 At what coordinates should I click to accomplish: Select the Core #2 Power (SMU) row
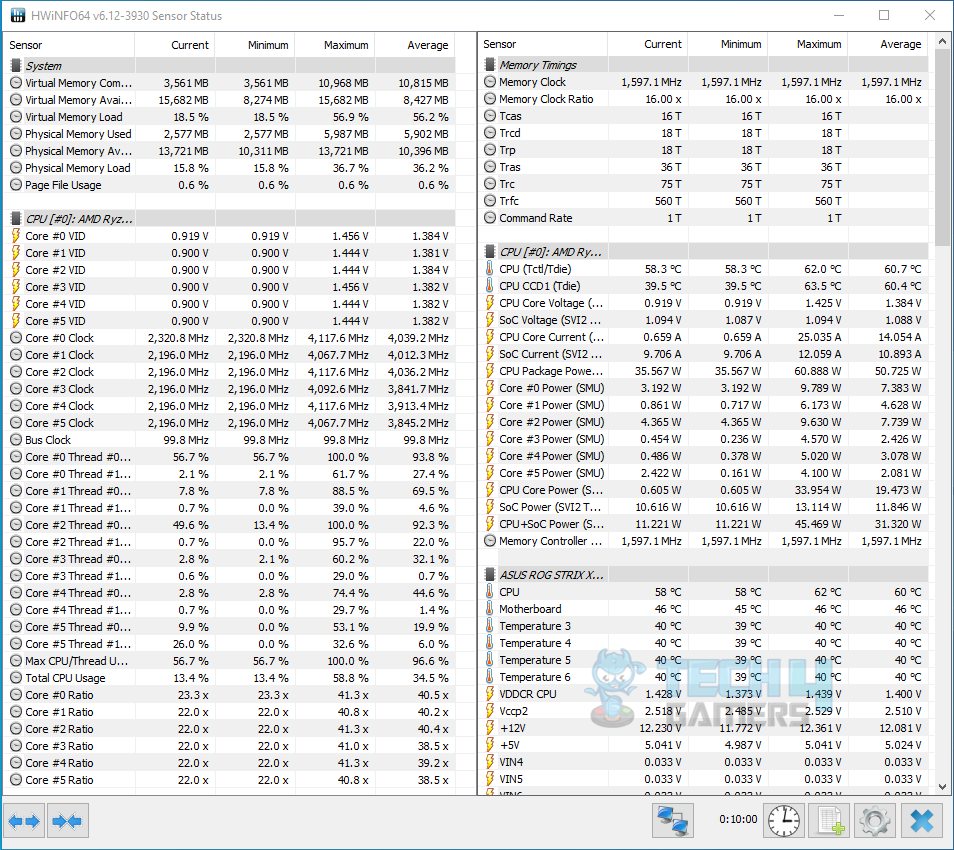pos(704,422)
